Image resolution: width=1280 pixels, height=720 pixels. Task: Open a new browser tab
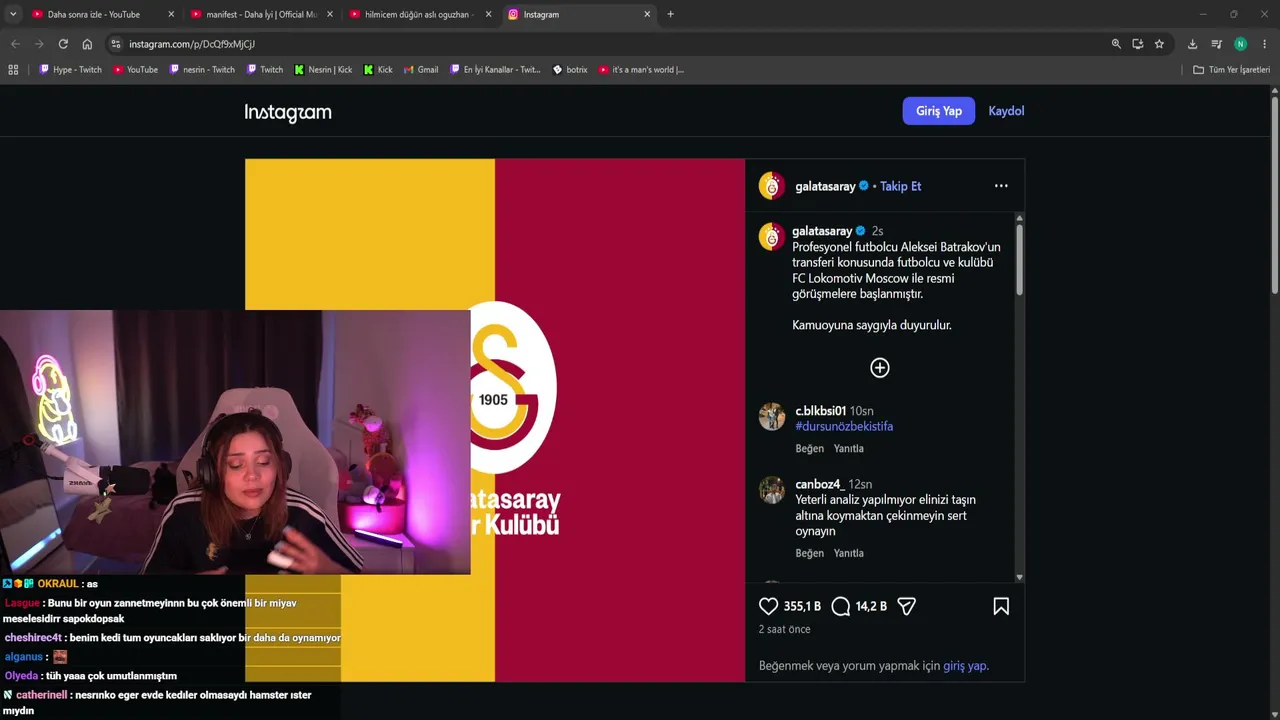[x=670, y=14]
